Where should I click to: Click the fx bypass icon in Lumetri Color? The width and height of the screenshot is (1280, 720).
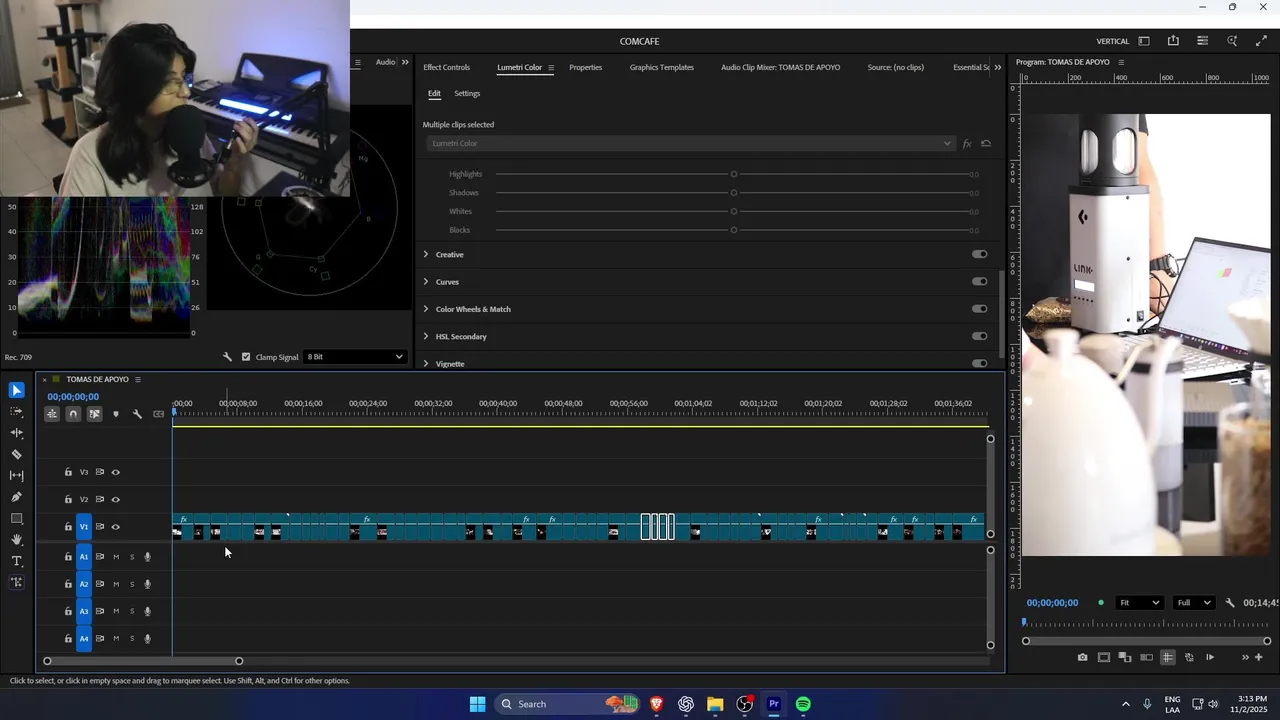967,144
